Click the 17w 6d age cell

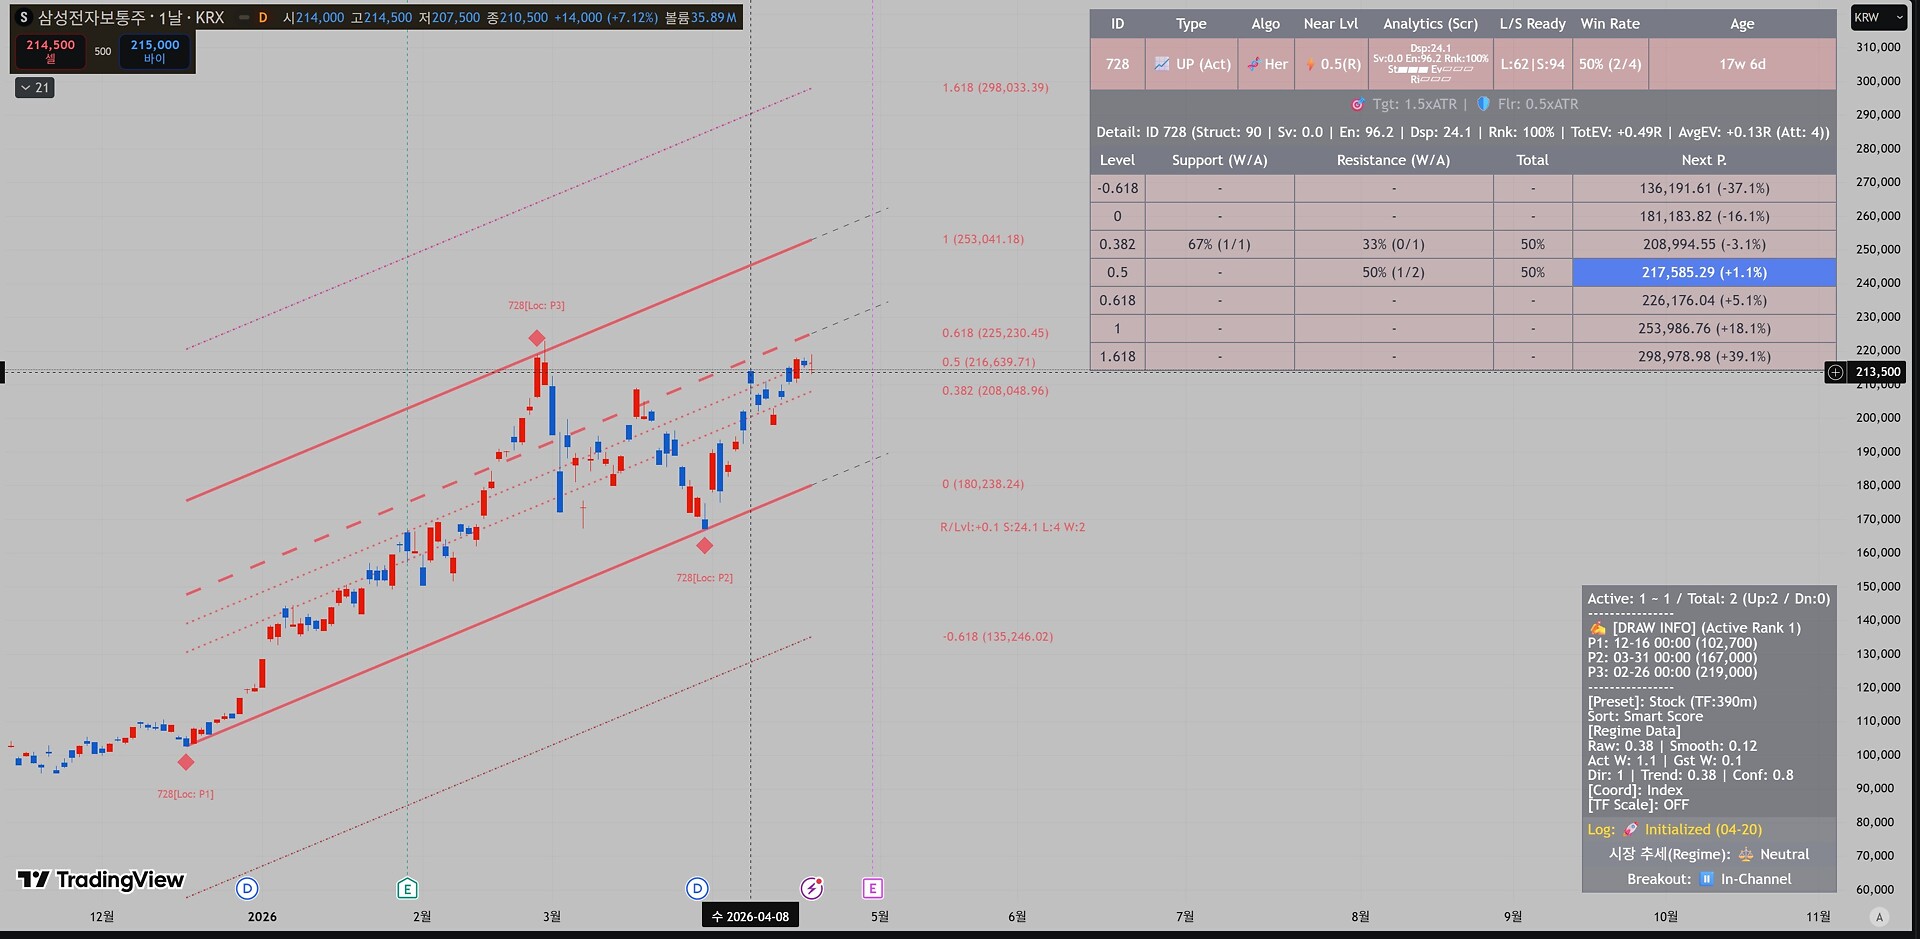[1742, 64]
